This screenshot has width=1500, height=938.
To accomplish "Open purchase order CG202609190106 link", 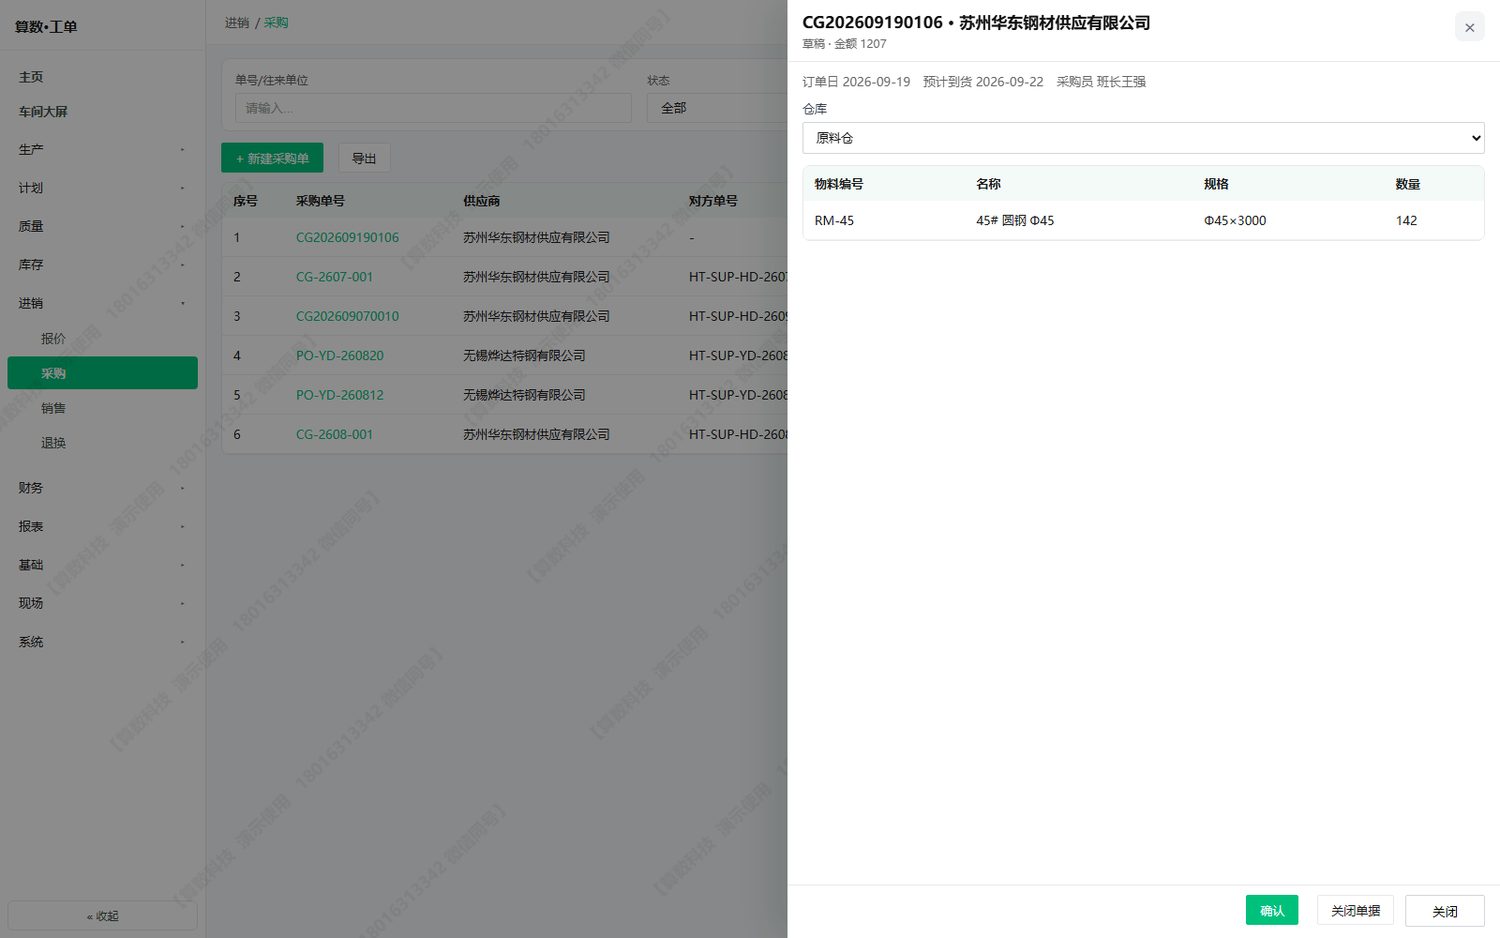I will 347,238.
